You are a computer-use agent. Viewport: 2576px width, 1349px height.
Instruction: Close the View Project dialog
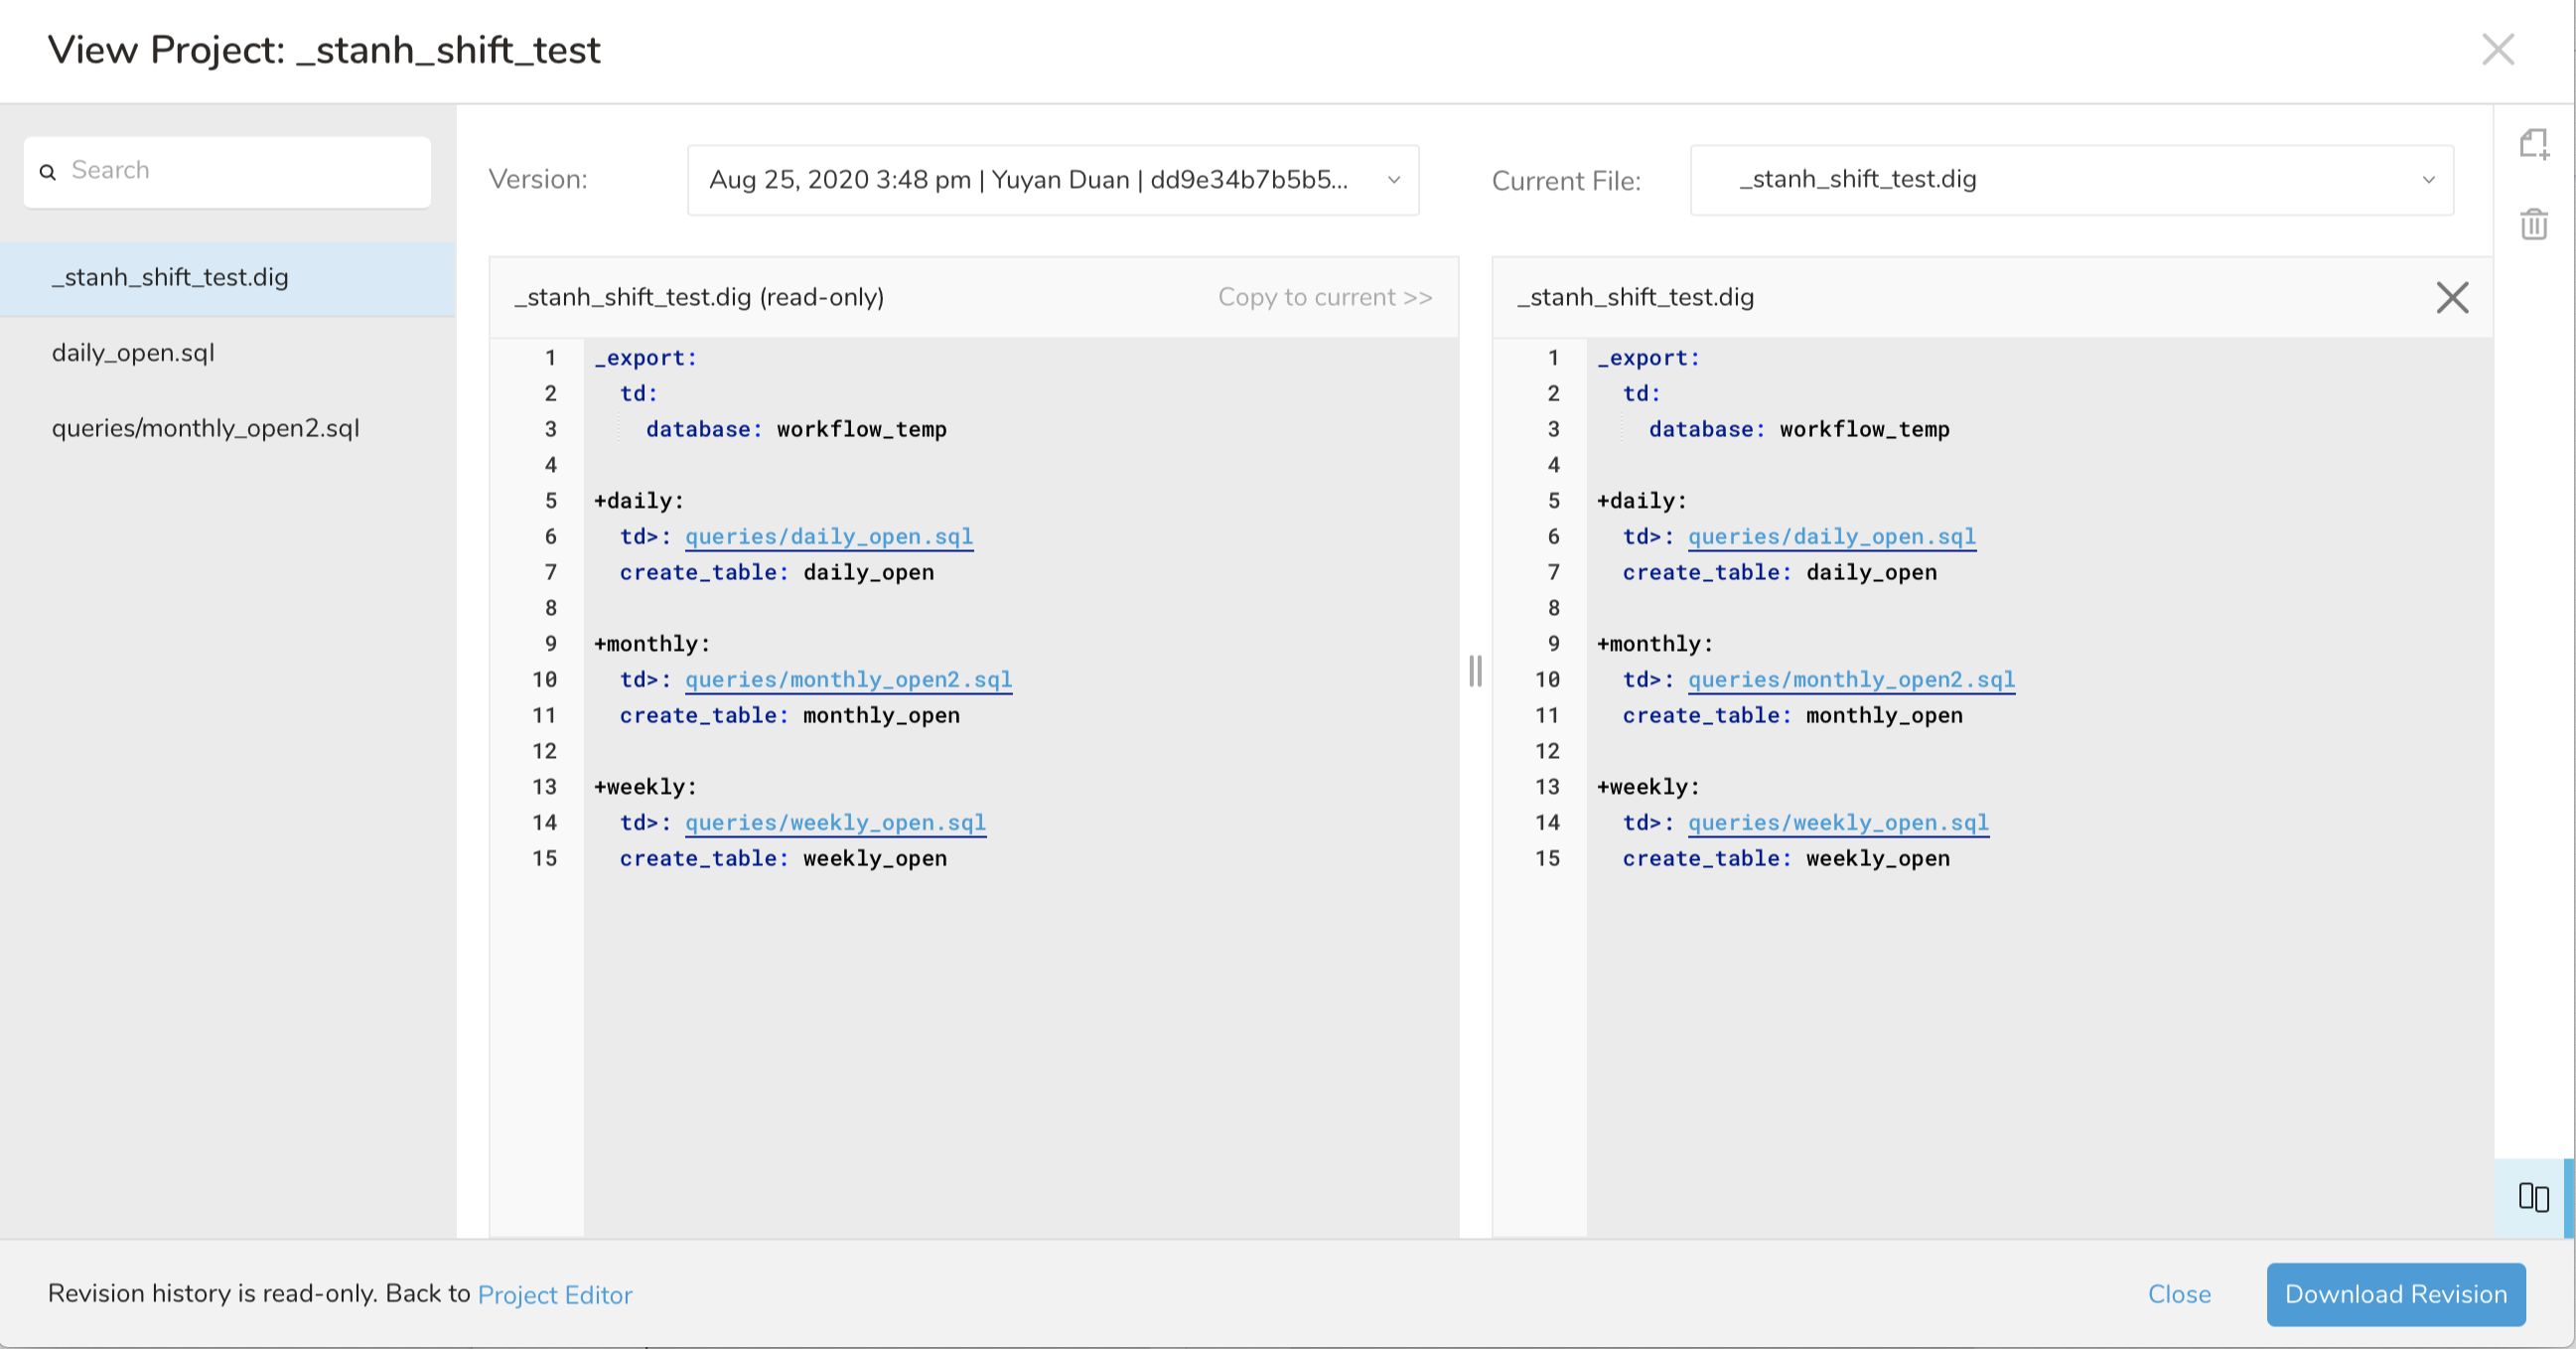pos(2497,49)
